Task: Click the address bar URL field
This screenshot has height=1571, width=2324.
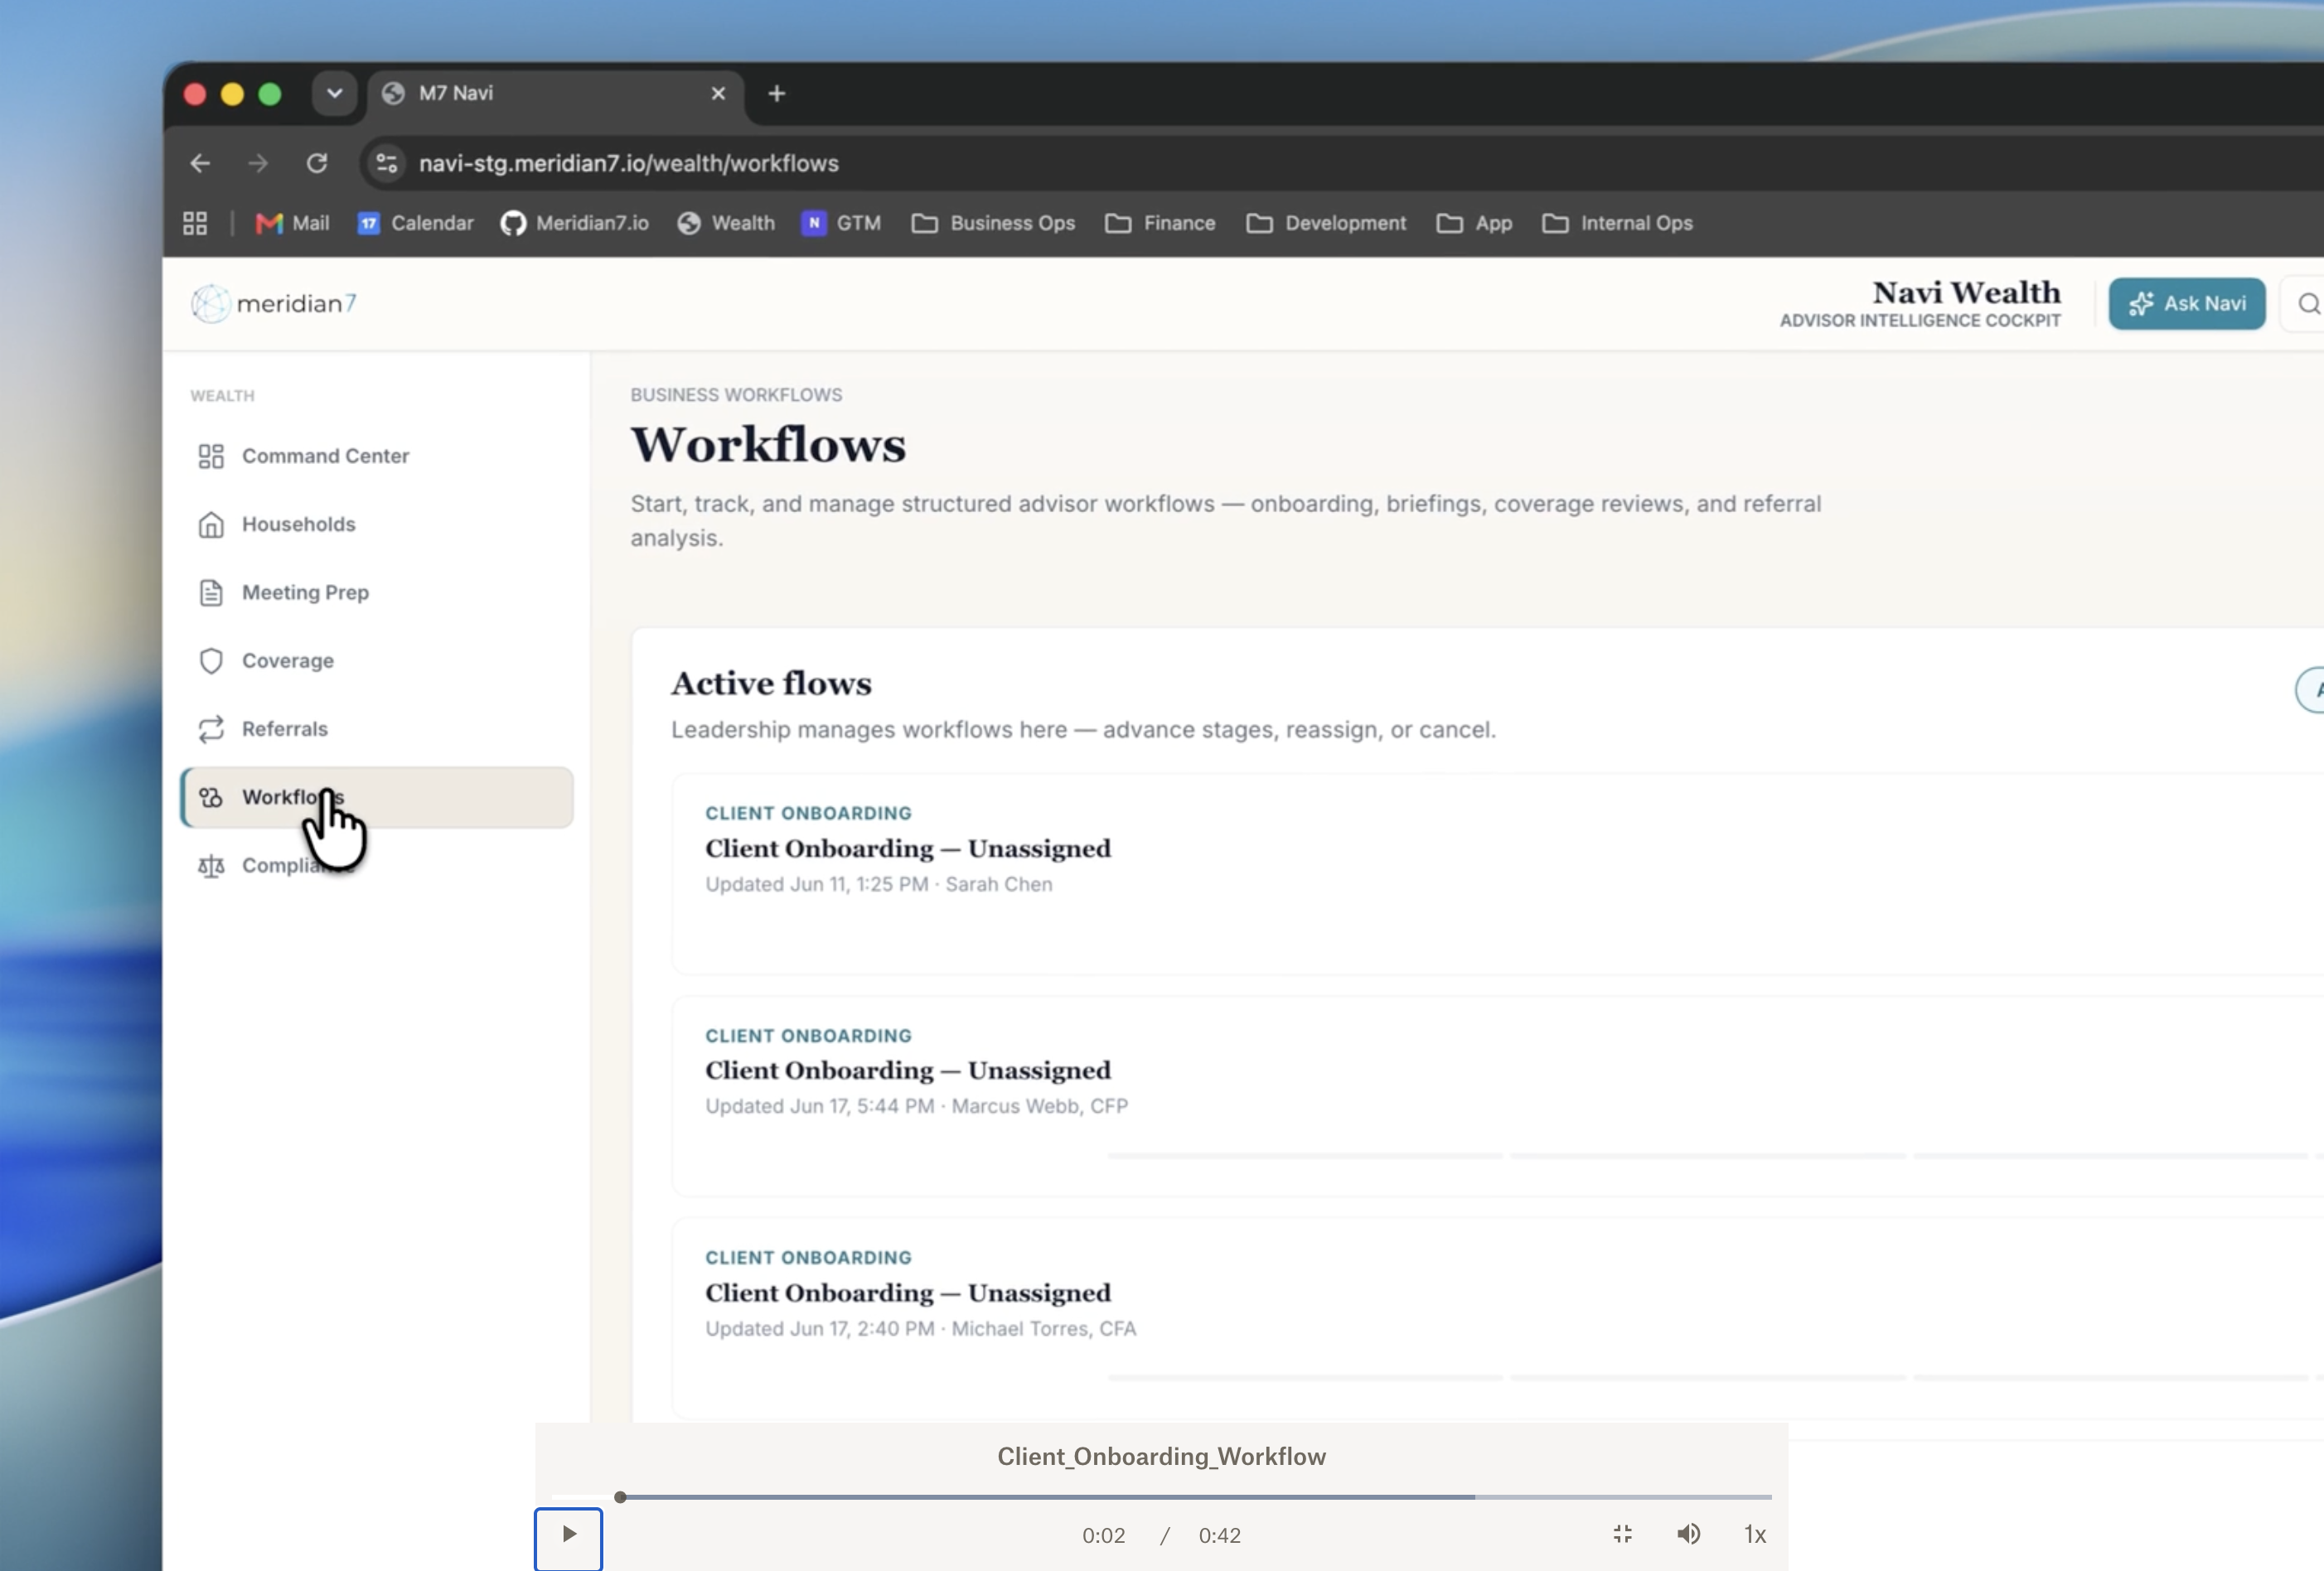Action: (1340, 163)
